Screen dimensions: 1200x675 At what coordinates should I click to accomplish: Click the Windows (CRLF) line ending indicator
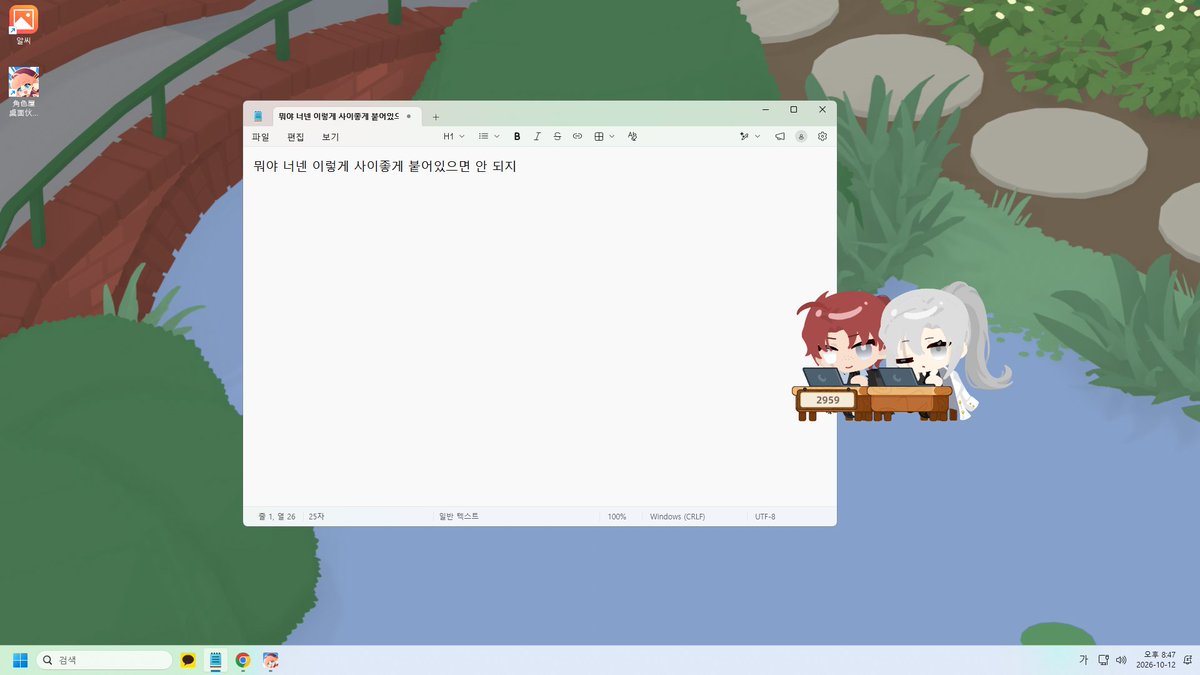[677, 517]
